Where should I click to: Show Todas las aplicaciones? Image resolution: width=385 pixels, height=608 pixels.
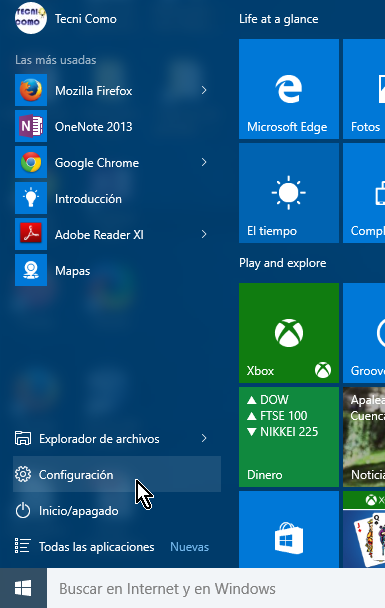[x=97, y=546]
